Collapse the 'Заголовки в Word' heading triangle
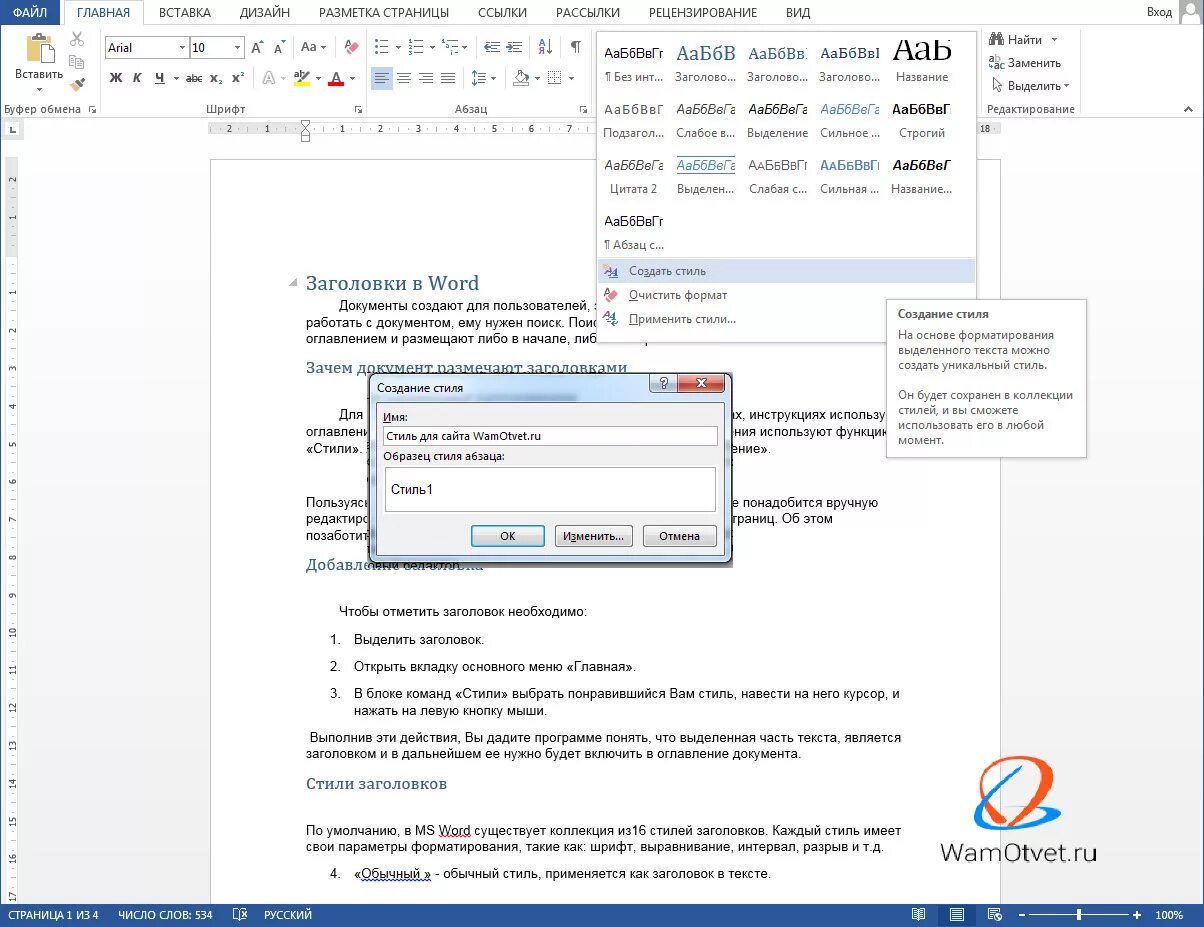Screen dimensions: 1204x927 (293, 283)
